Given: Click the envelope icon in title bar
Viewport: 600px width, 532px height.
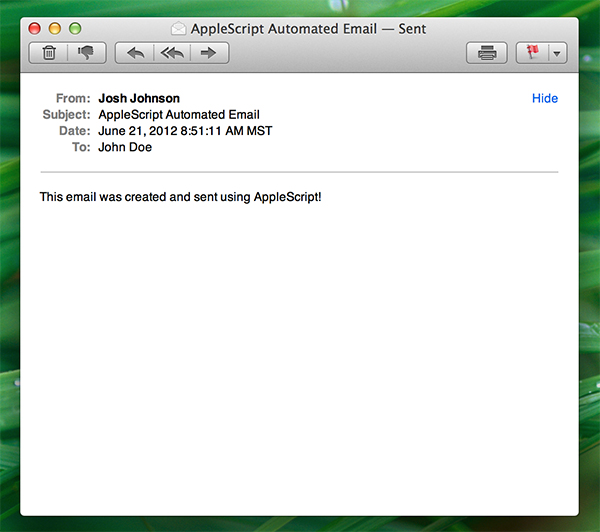Looking at the screenshot, I should point(178,29).
